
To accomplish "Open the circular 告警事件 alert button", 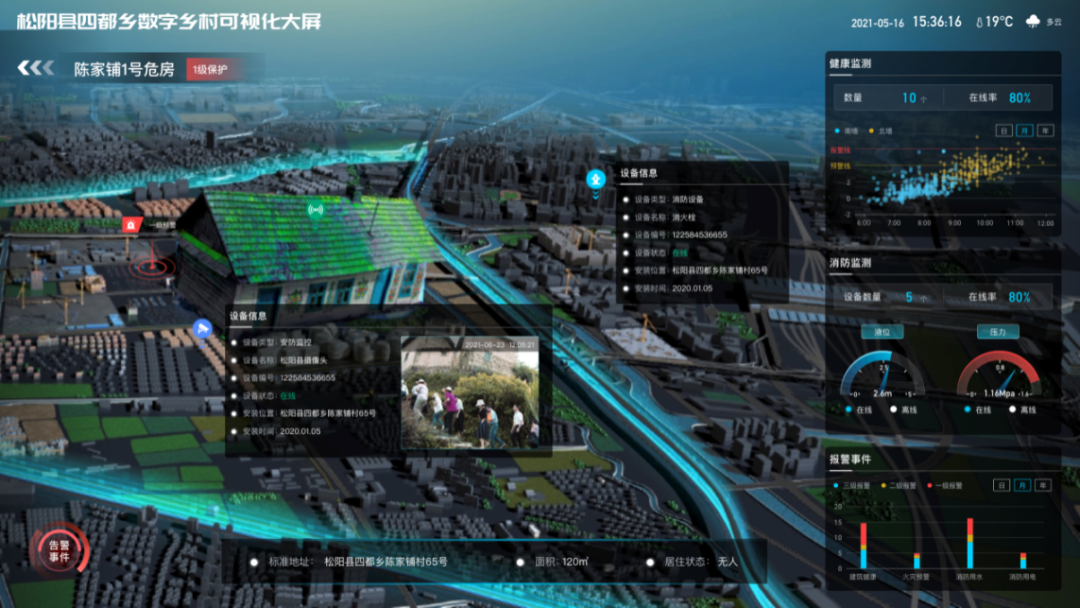I will click(x=59, y=551).
